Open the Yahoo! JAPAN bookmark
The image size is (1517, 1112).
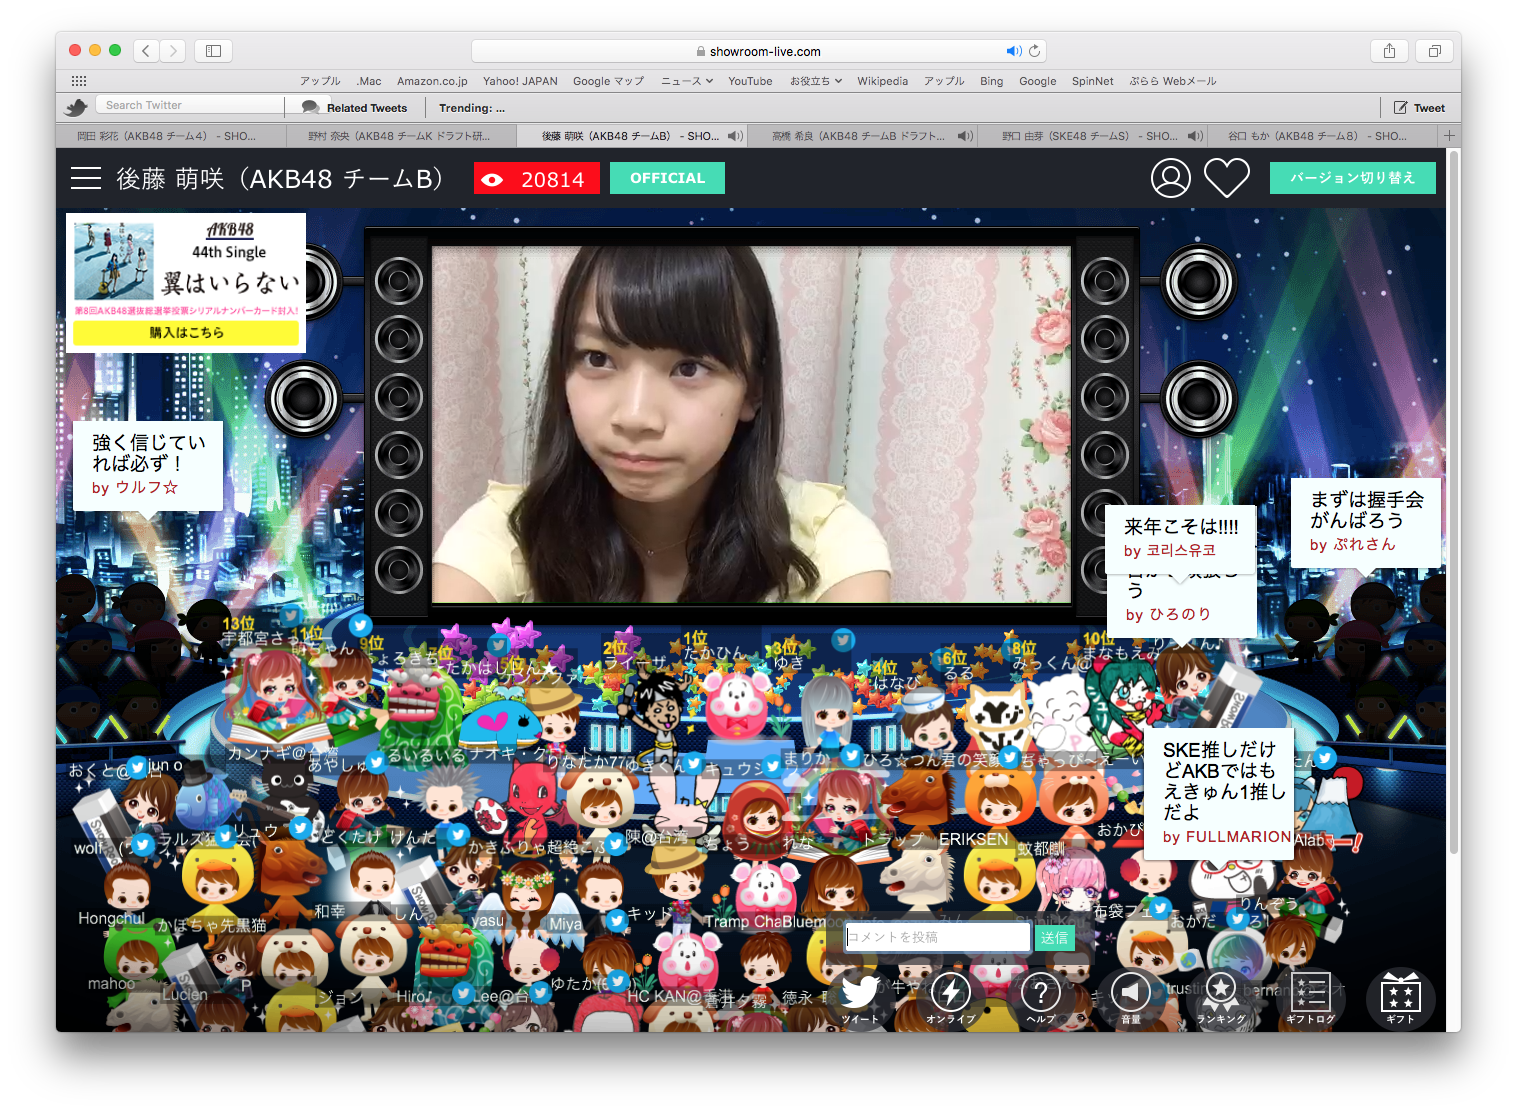(520, 81)
